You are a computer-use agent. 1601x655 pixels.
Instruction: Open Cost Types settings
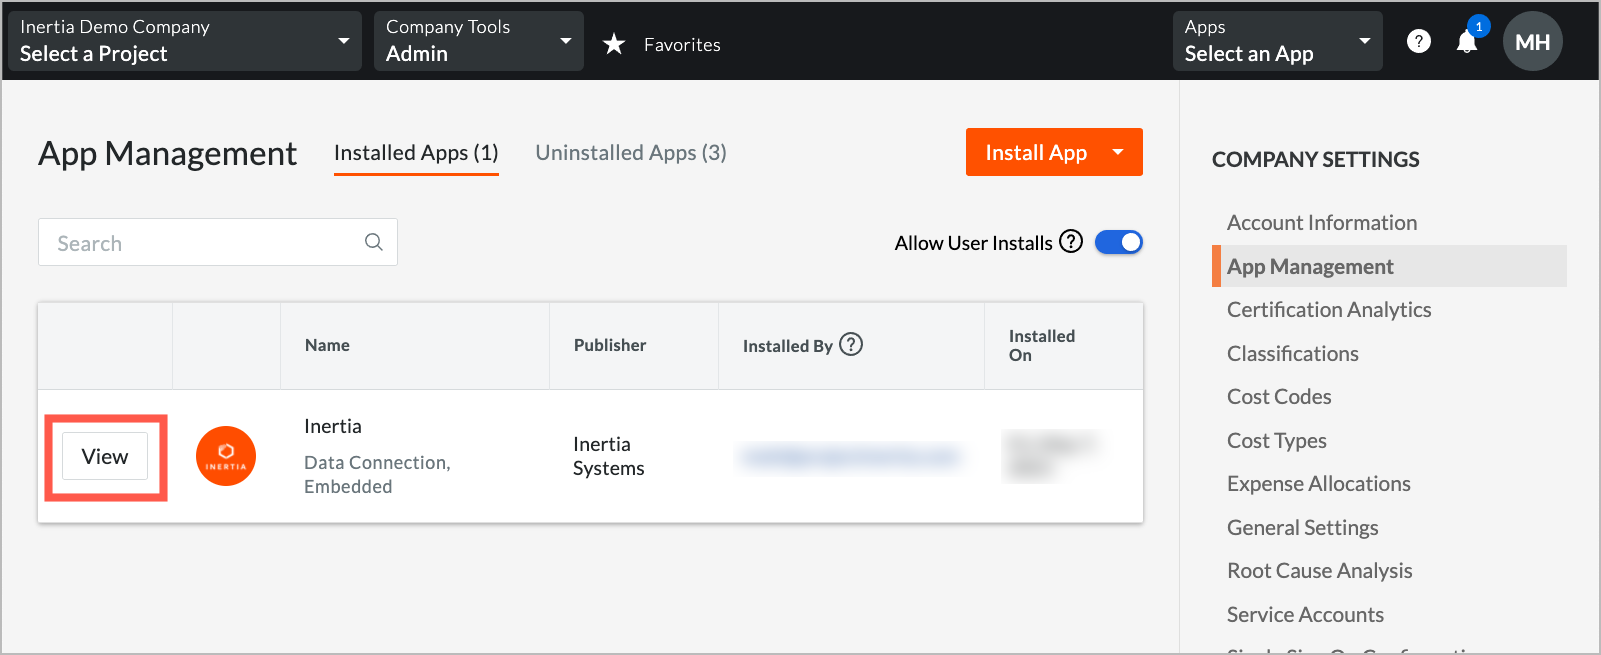click(x=1277, y=440)
